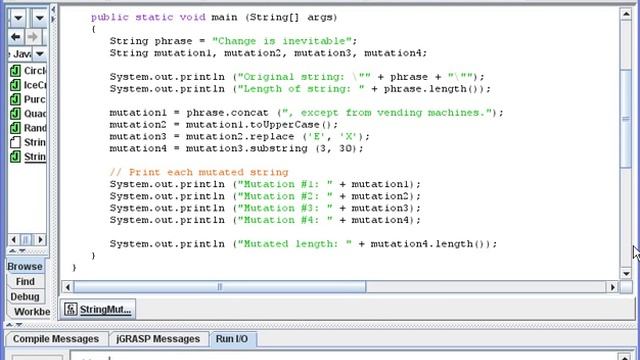Click the right expand arrow on vertical divider

pyautogui.click(x=53, y=18)
